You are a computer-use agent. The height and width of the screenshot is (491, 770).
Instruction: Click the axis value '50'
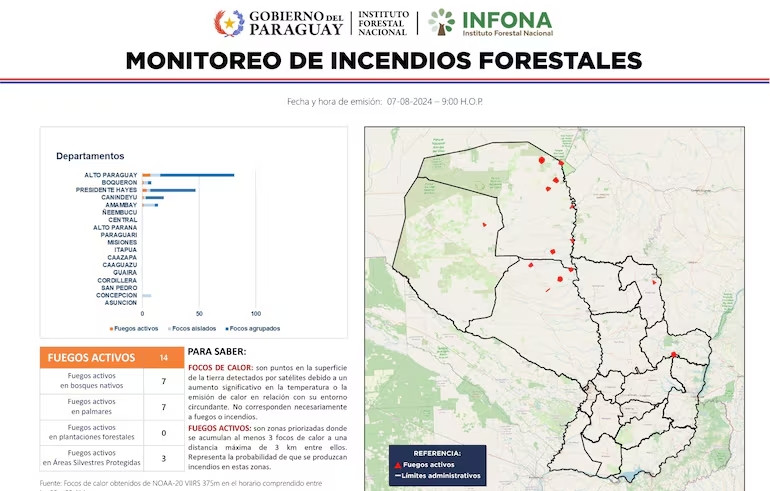tap(199, 314)
